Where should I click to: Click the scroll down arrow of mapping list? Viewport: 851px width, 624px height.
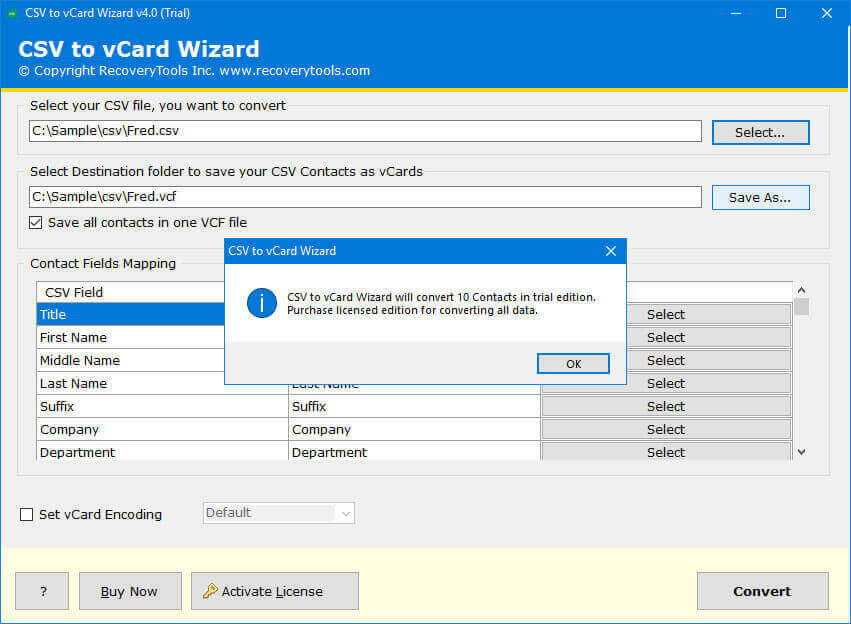(x=801, y=452)
